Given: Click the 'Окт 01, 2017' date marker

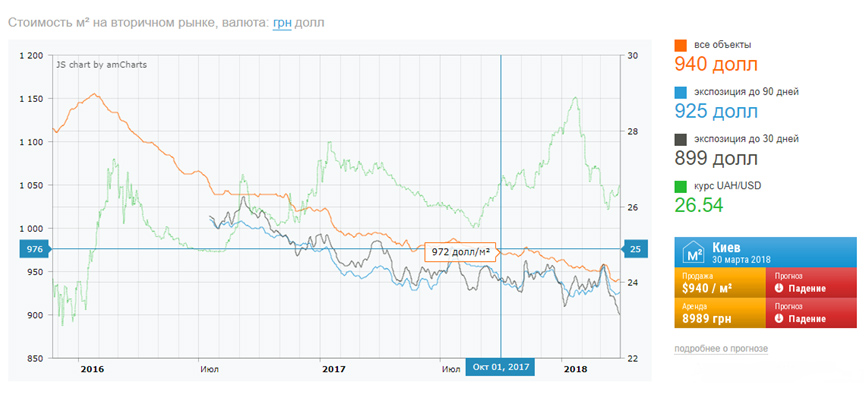Looking at the screenshot, I should 500,367.
